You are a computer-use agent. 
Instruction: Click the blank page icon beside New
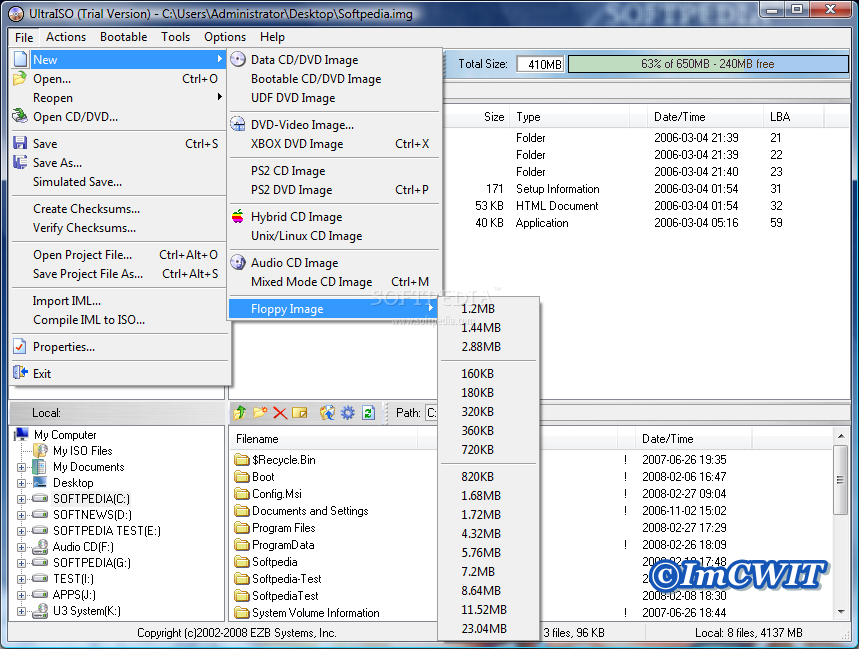pyautogui.click(x=20, y=59)
